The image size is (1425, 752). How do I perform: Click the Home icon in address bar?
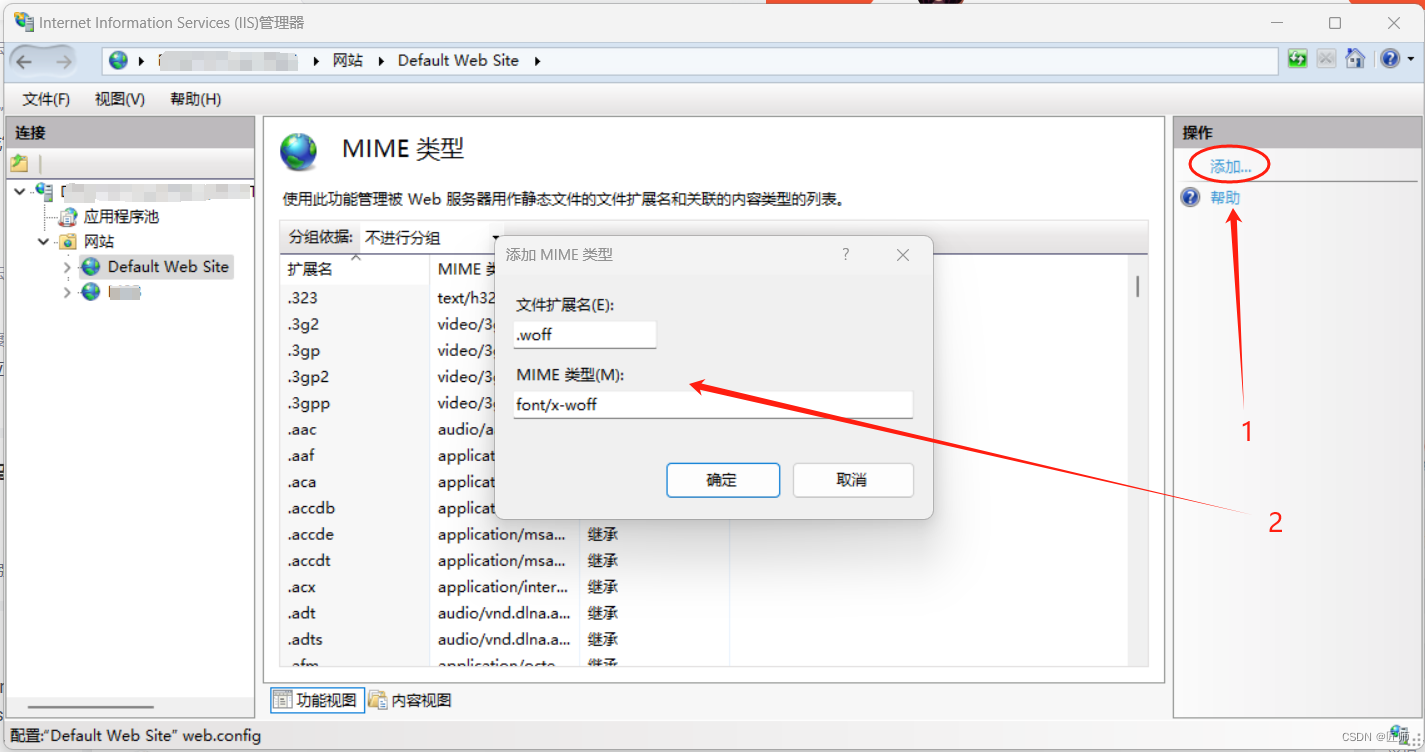pos(1355,59)
